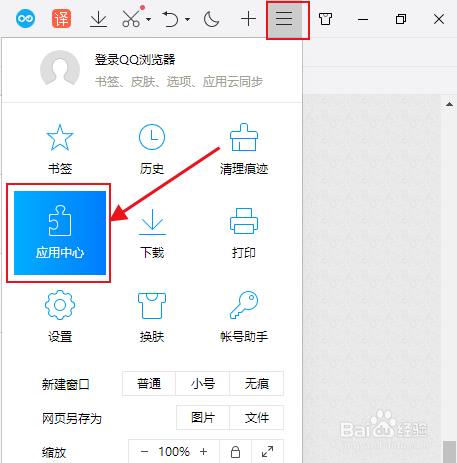The width and height of the screenshot is (457, 463).
Task: Open the hamburger main menu
Action: click(284, 19)
